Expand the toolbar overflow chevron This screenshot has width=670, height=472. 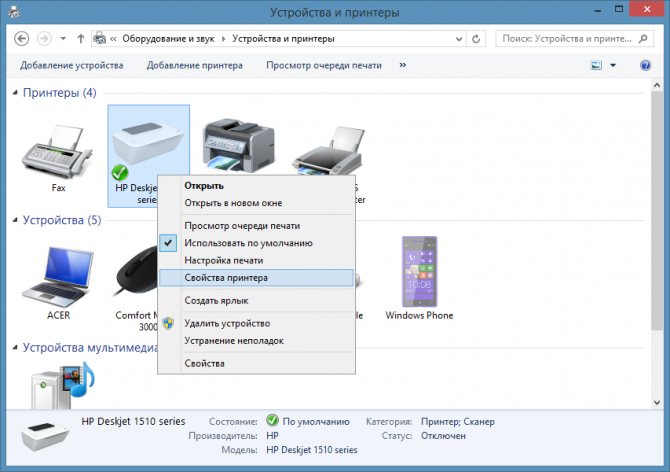tap(403, 65)
